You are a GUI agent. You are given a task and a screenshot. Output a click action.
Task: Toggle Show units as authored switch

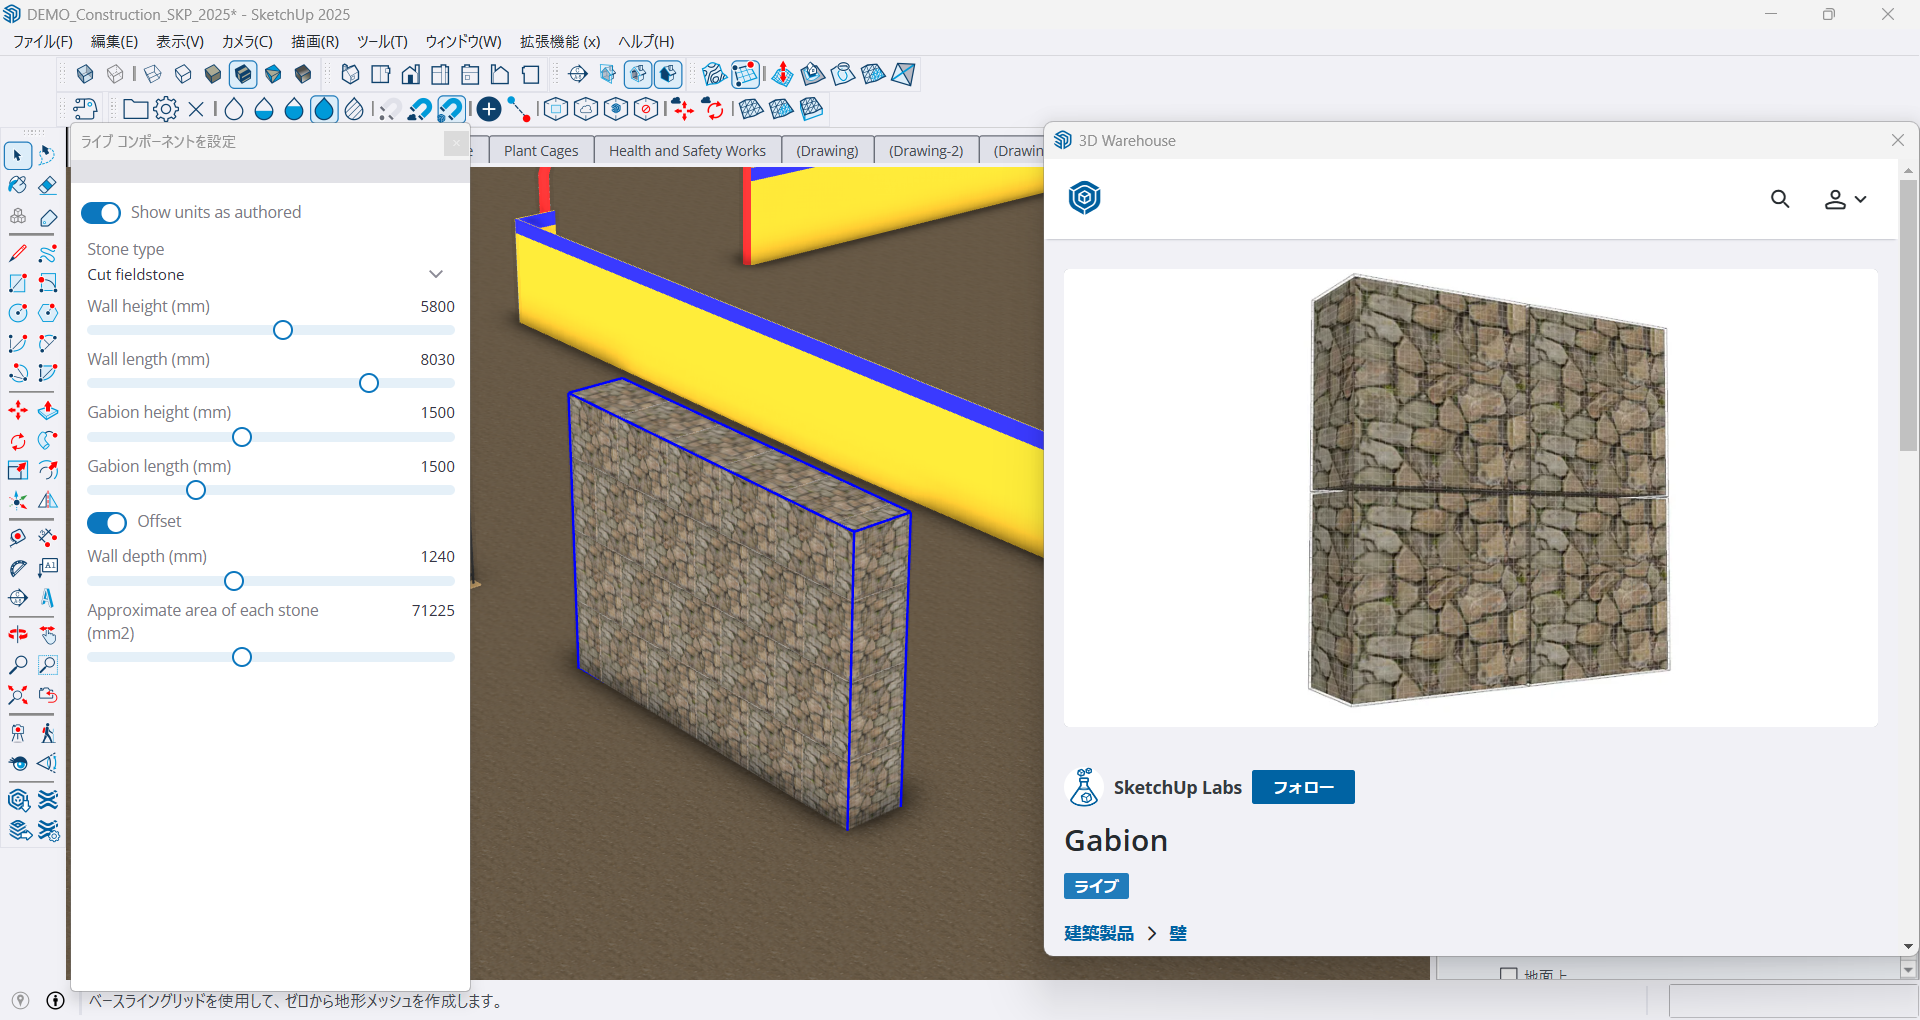101,213
